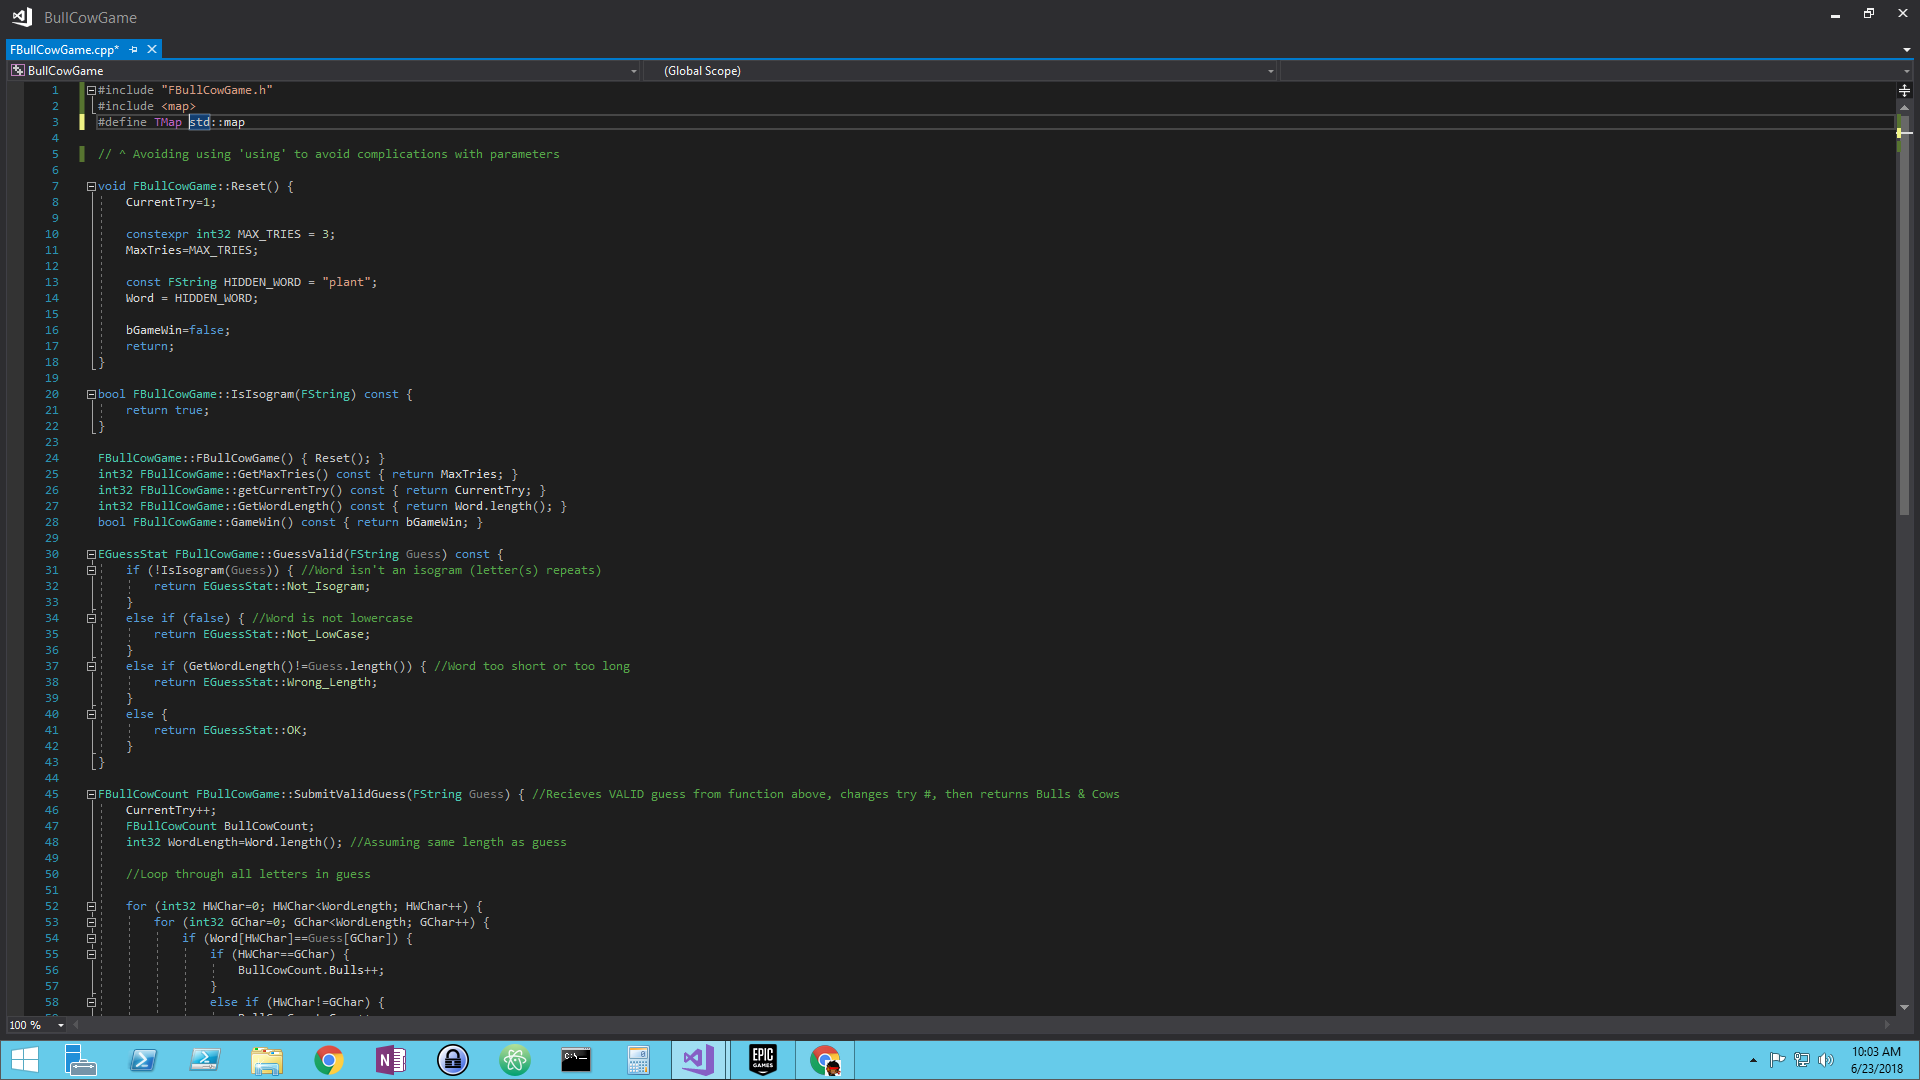This screenshot has height=1080, width=1920.
Task: Open the 100 % zoom level dropdown
Action: tap(60, 1025)
